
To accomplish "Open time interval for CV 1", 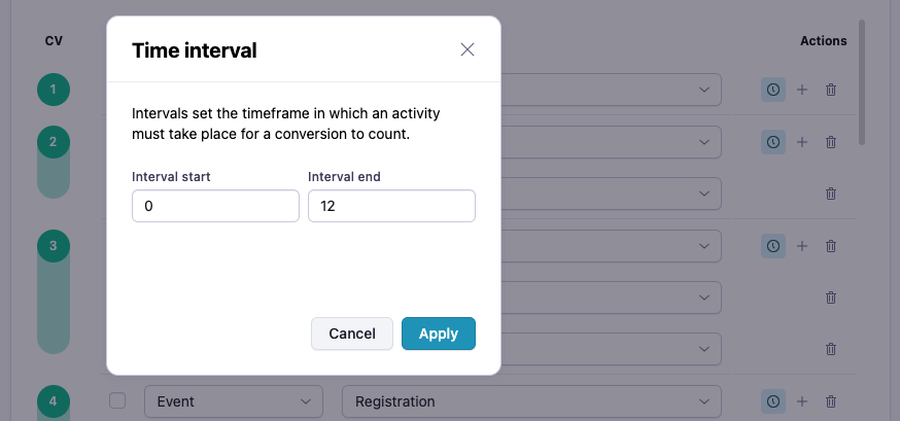I will 773,90.
